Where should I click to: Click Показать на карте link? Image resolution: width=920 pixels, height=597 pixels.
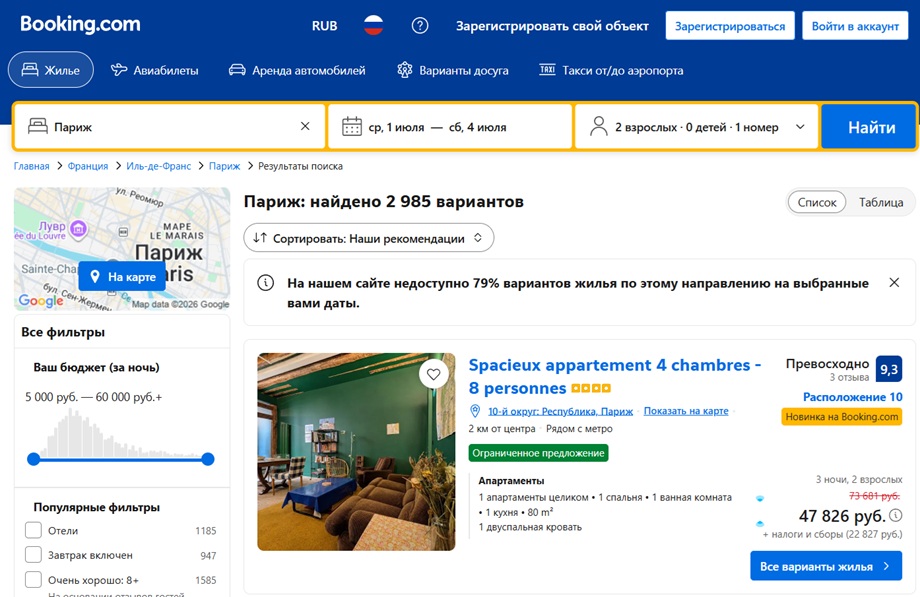pyautogui.click(x=686, y=411)
